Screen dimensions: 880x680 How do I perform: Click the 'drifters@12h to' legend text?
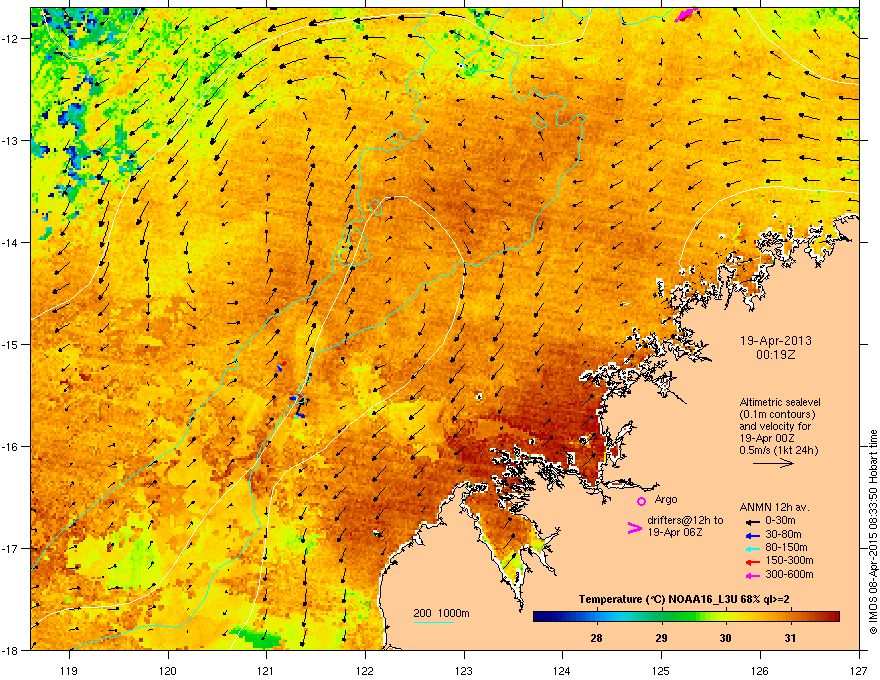pyautogui.click(x=685, y=520)
